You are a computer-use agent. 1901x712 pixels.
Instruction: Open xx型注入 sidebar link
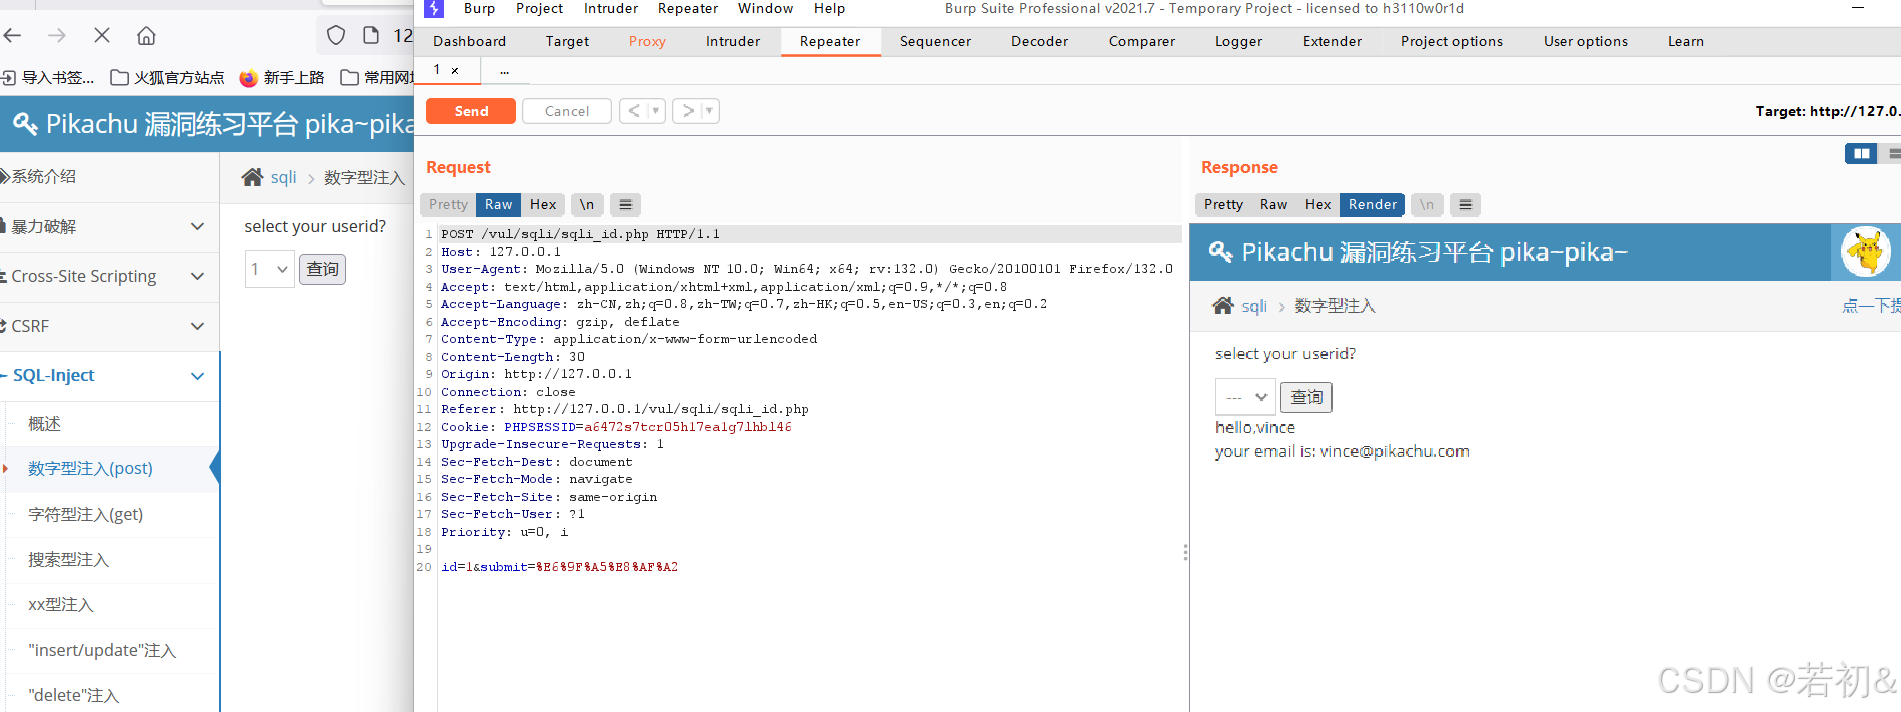60,605
